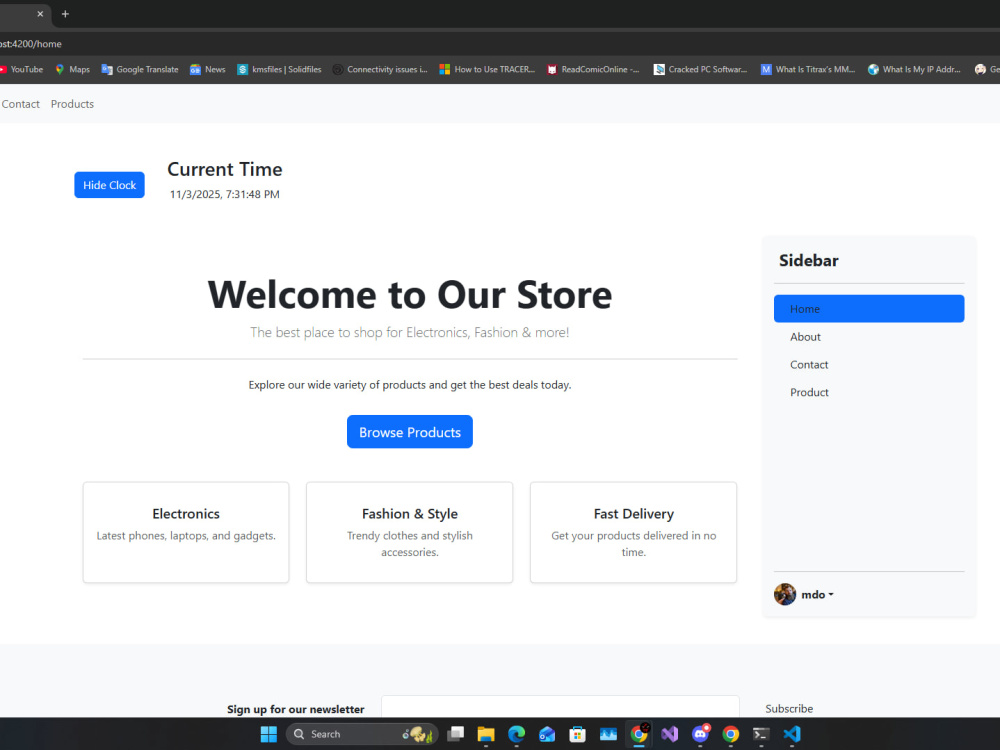Viewport: 1000px width, 750px height.
Task: Open Task View from the taskbar
Action: tap(455, 734)
